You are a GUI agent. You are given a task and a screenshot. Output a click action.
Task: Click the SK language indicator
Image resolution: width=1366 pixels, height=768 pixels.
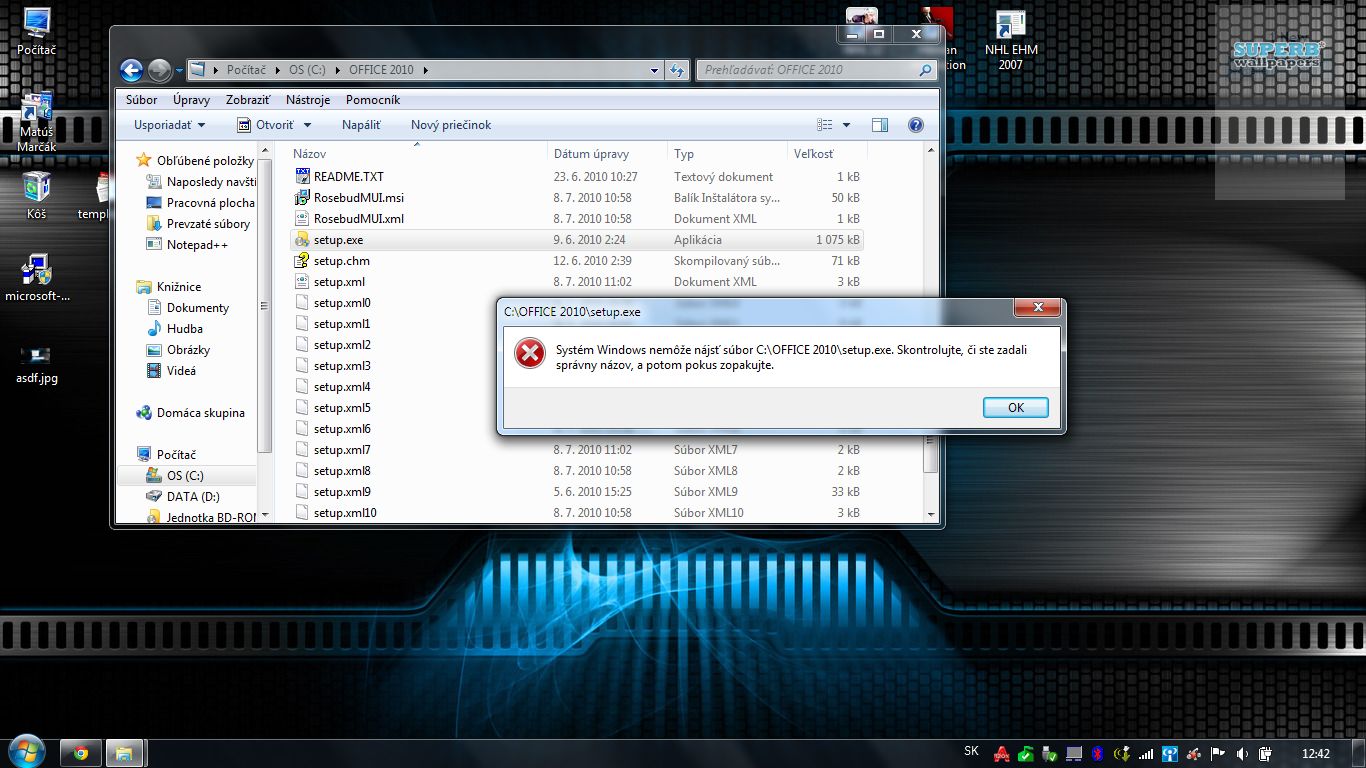point(971,751)
